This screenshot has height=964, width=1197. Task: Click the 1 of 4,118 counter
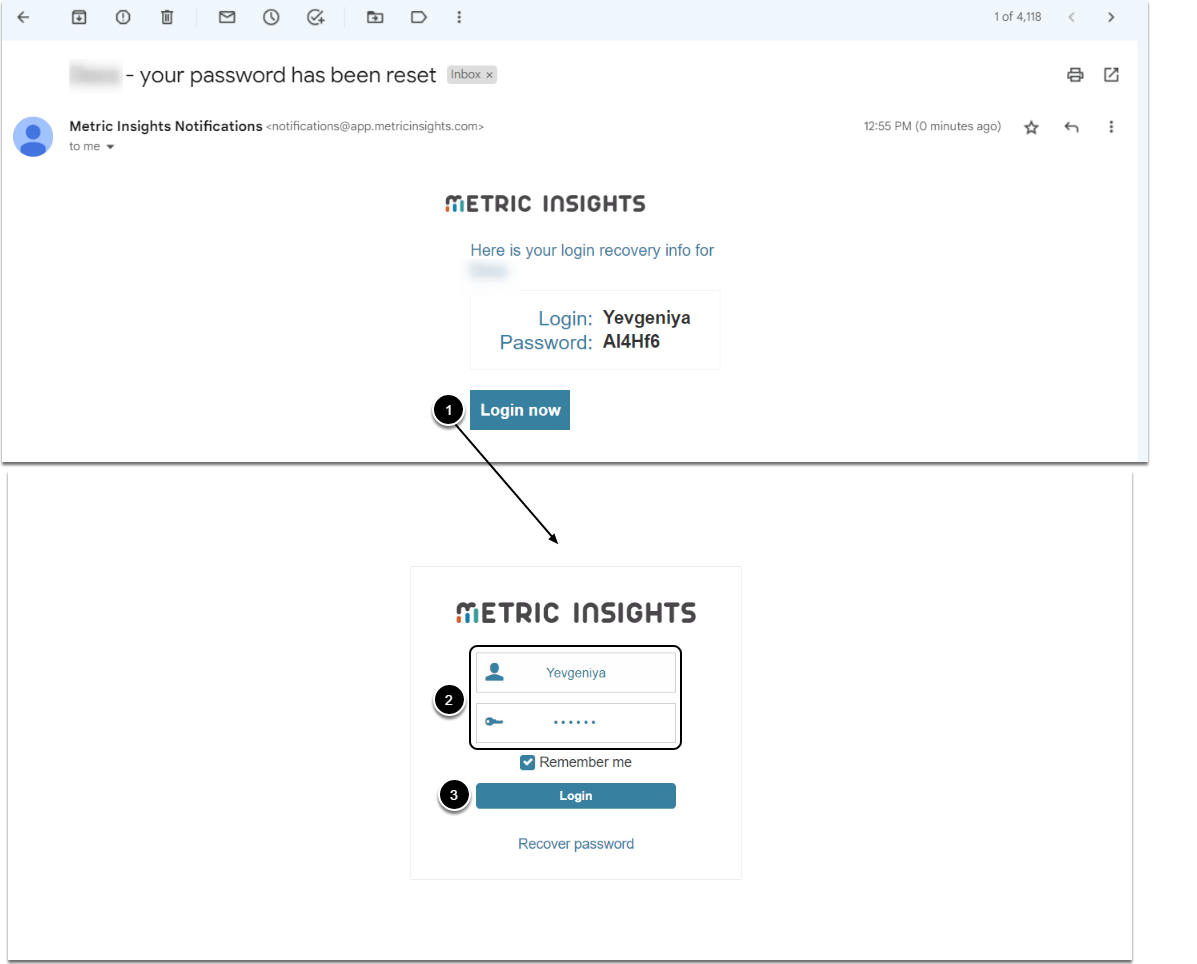coord(1018,17)
